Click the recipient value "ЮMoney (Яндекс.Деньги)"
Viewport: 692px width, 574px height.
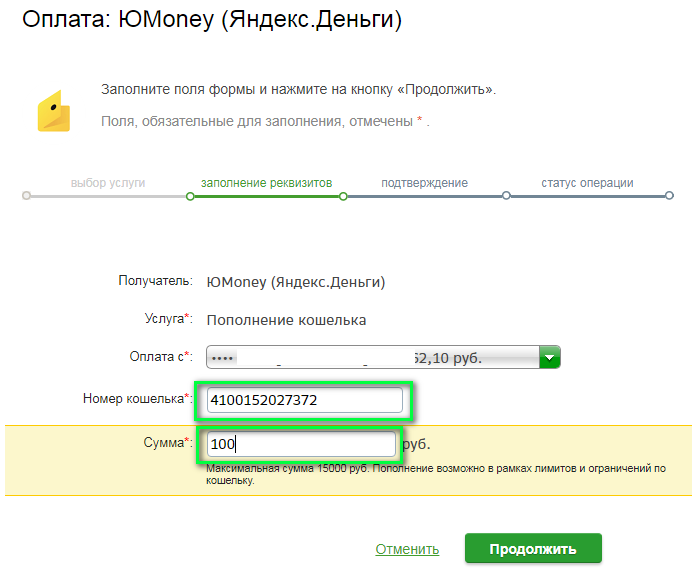click(x=295, y=283)
